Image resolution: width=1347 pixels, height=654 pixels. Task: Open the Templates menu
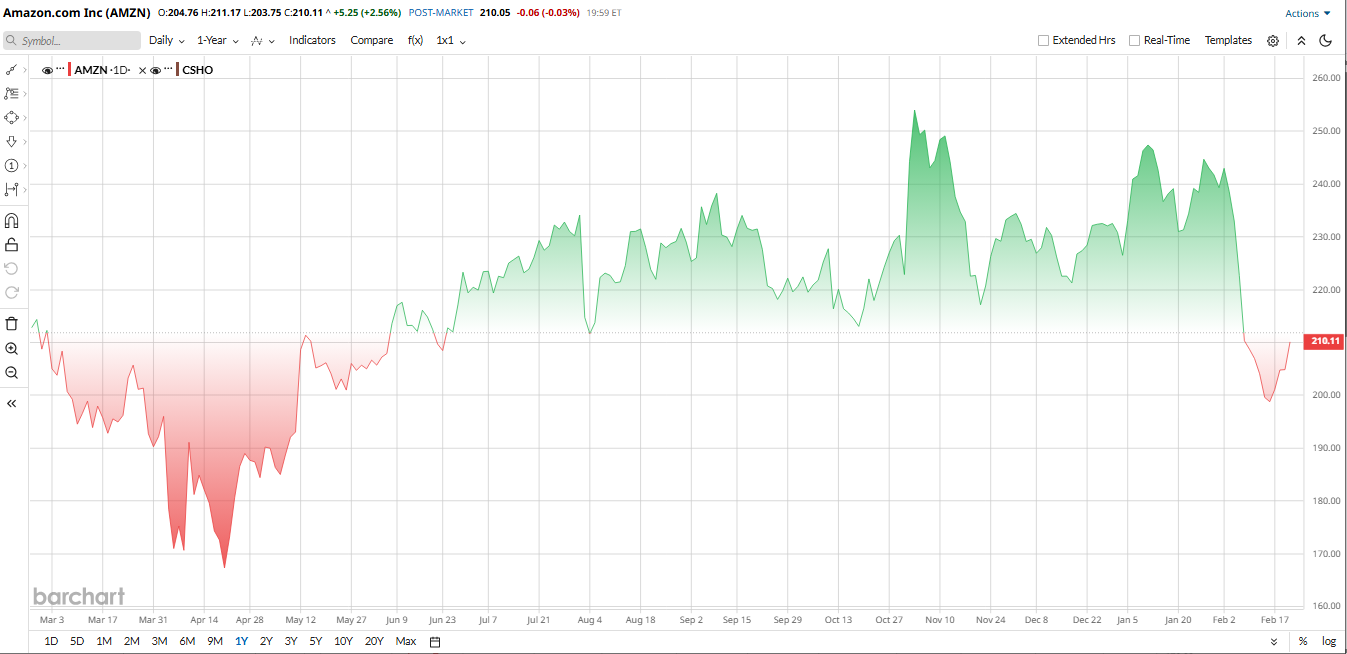[1228, 41]
